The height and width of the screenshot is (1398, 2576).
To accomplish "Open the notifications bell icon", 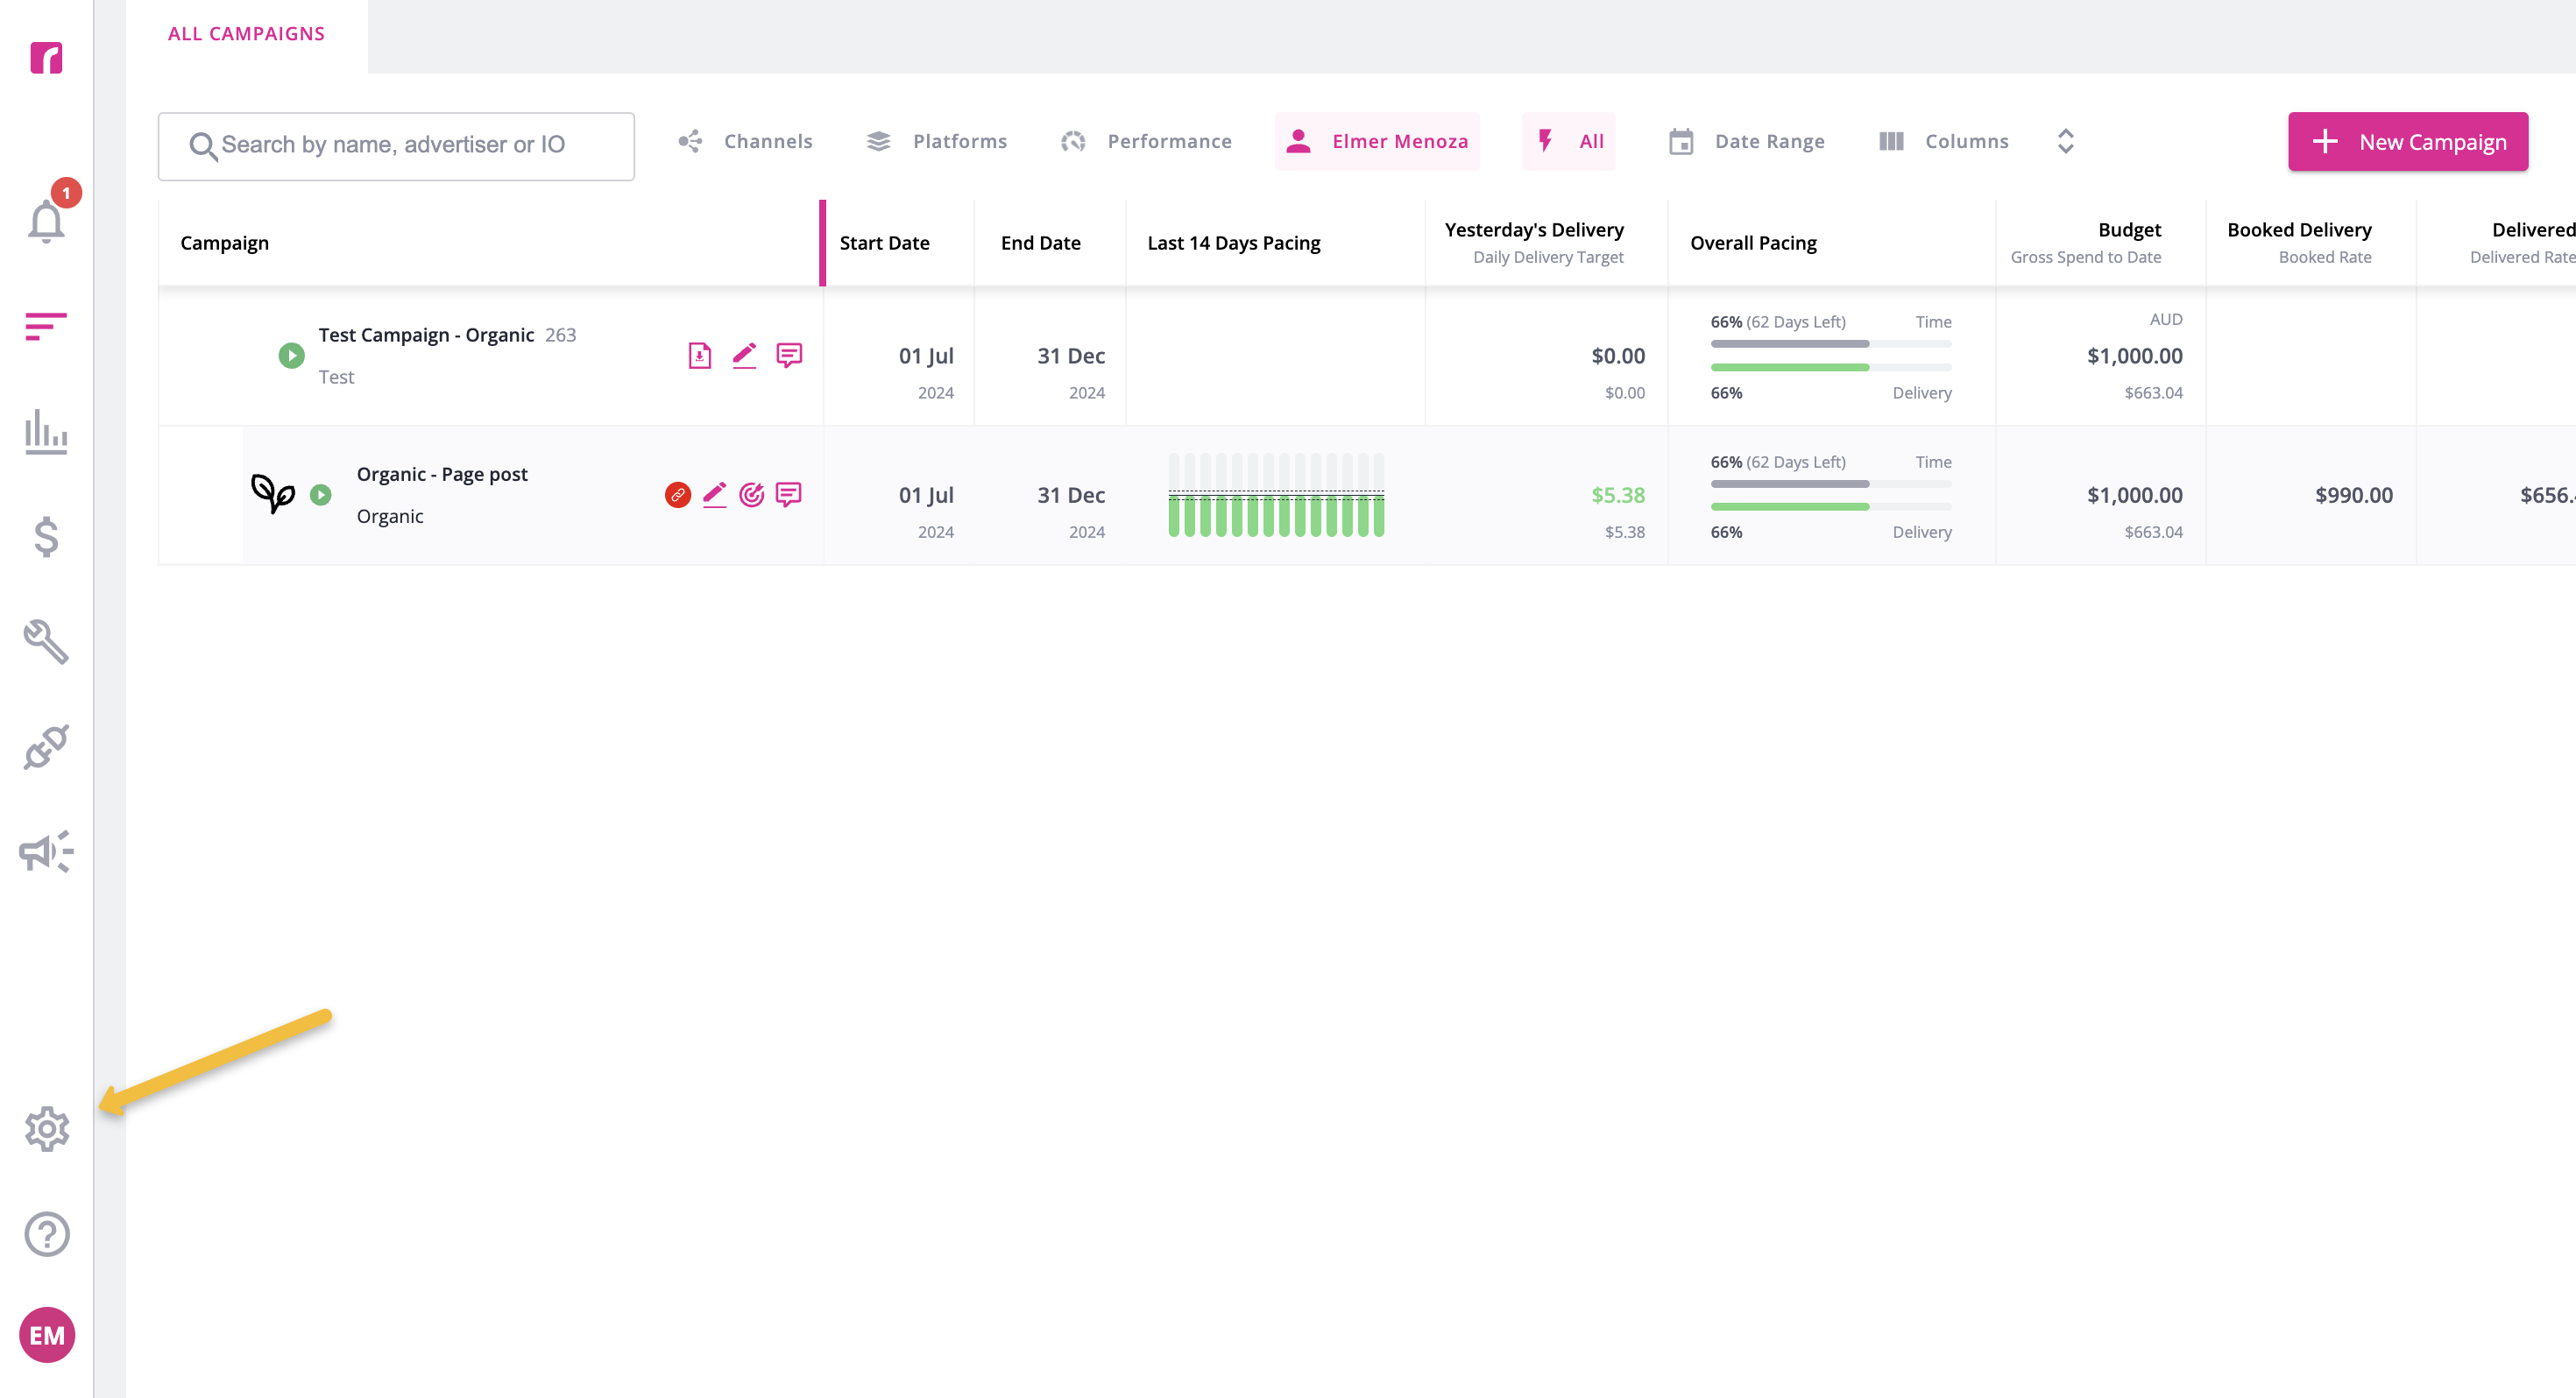I will pyautogui.click(x=46, y=219).
